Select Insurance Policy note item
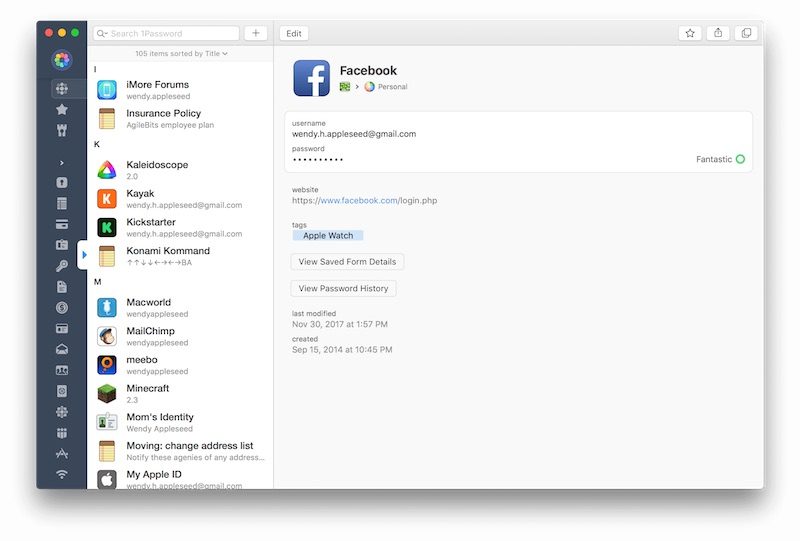This screenshot has height=541, width=800. click(181, 118)
